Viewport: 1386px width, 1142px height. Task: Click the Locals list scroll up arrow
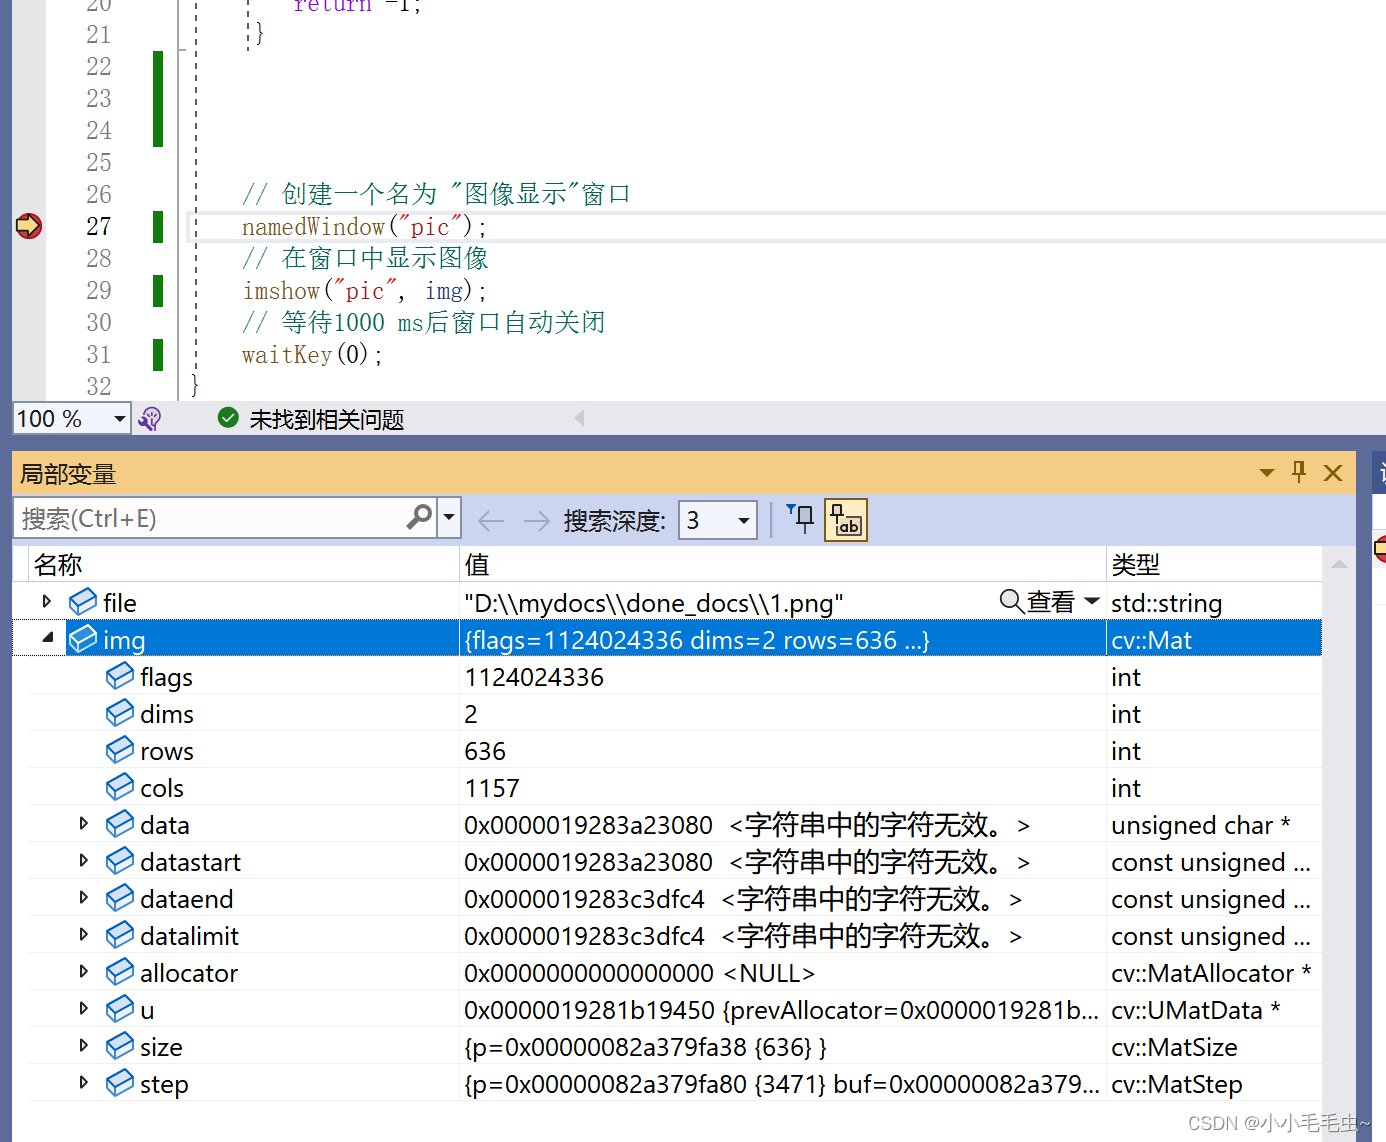(x=1339, y=564)
